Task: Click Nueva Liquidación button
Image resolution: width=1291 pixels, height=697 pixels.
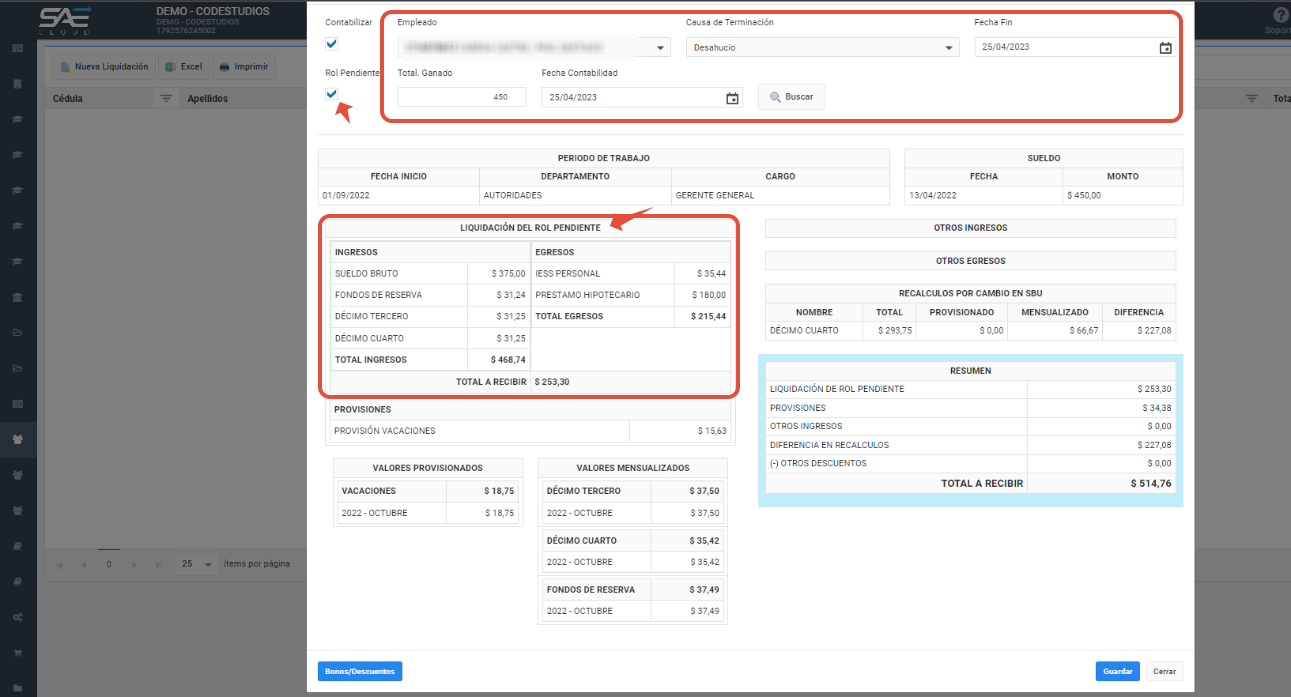Action: pyautogui.click(x=104, y=67)
